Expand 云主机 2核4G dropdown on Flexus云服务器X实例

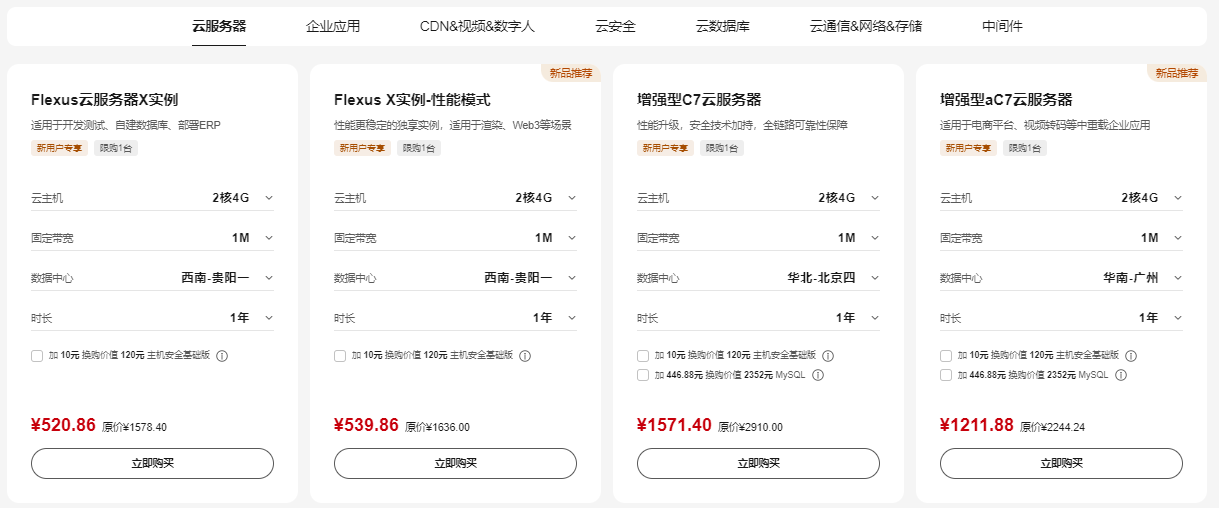pyautogui.click(x=152, y=198)
